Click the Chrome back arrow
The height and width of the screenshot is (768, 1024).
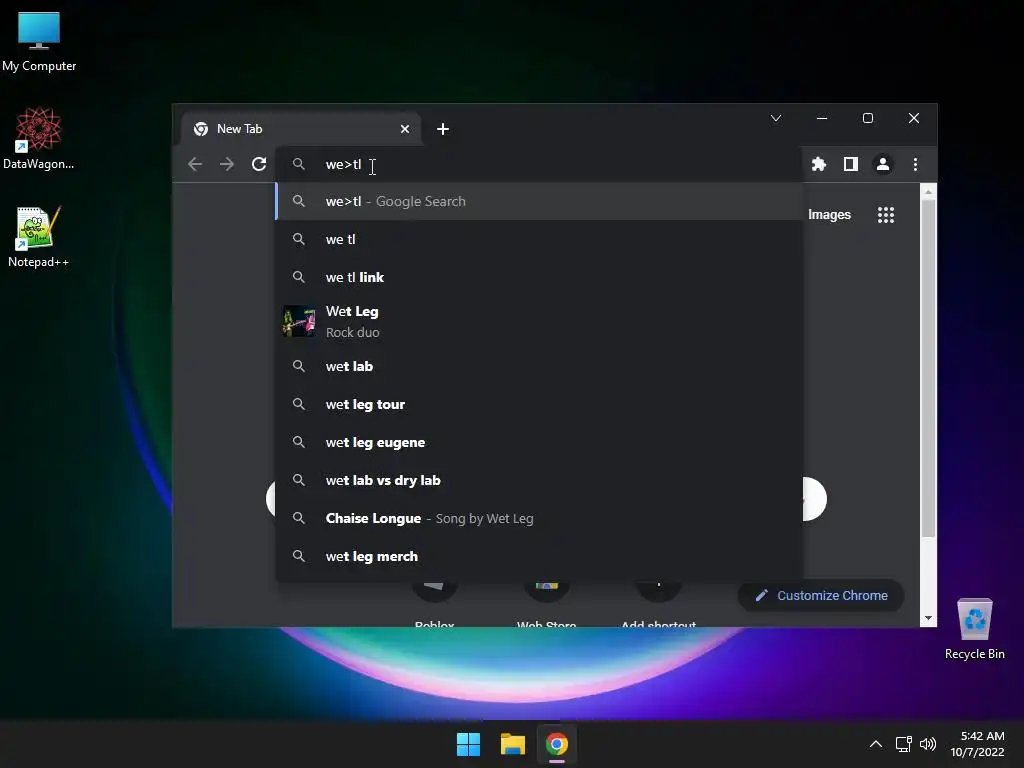195,164
